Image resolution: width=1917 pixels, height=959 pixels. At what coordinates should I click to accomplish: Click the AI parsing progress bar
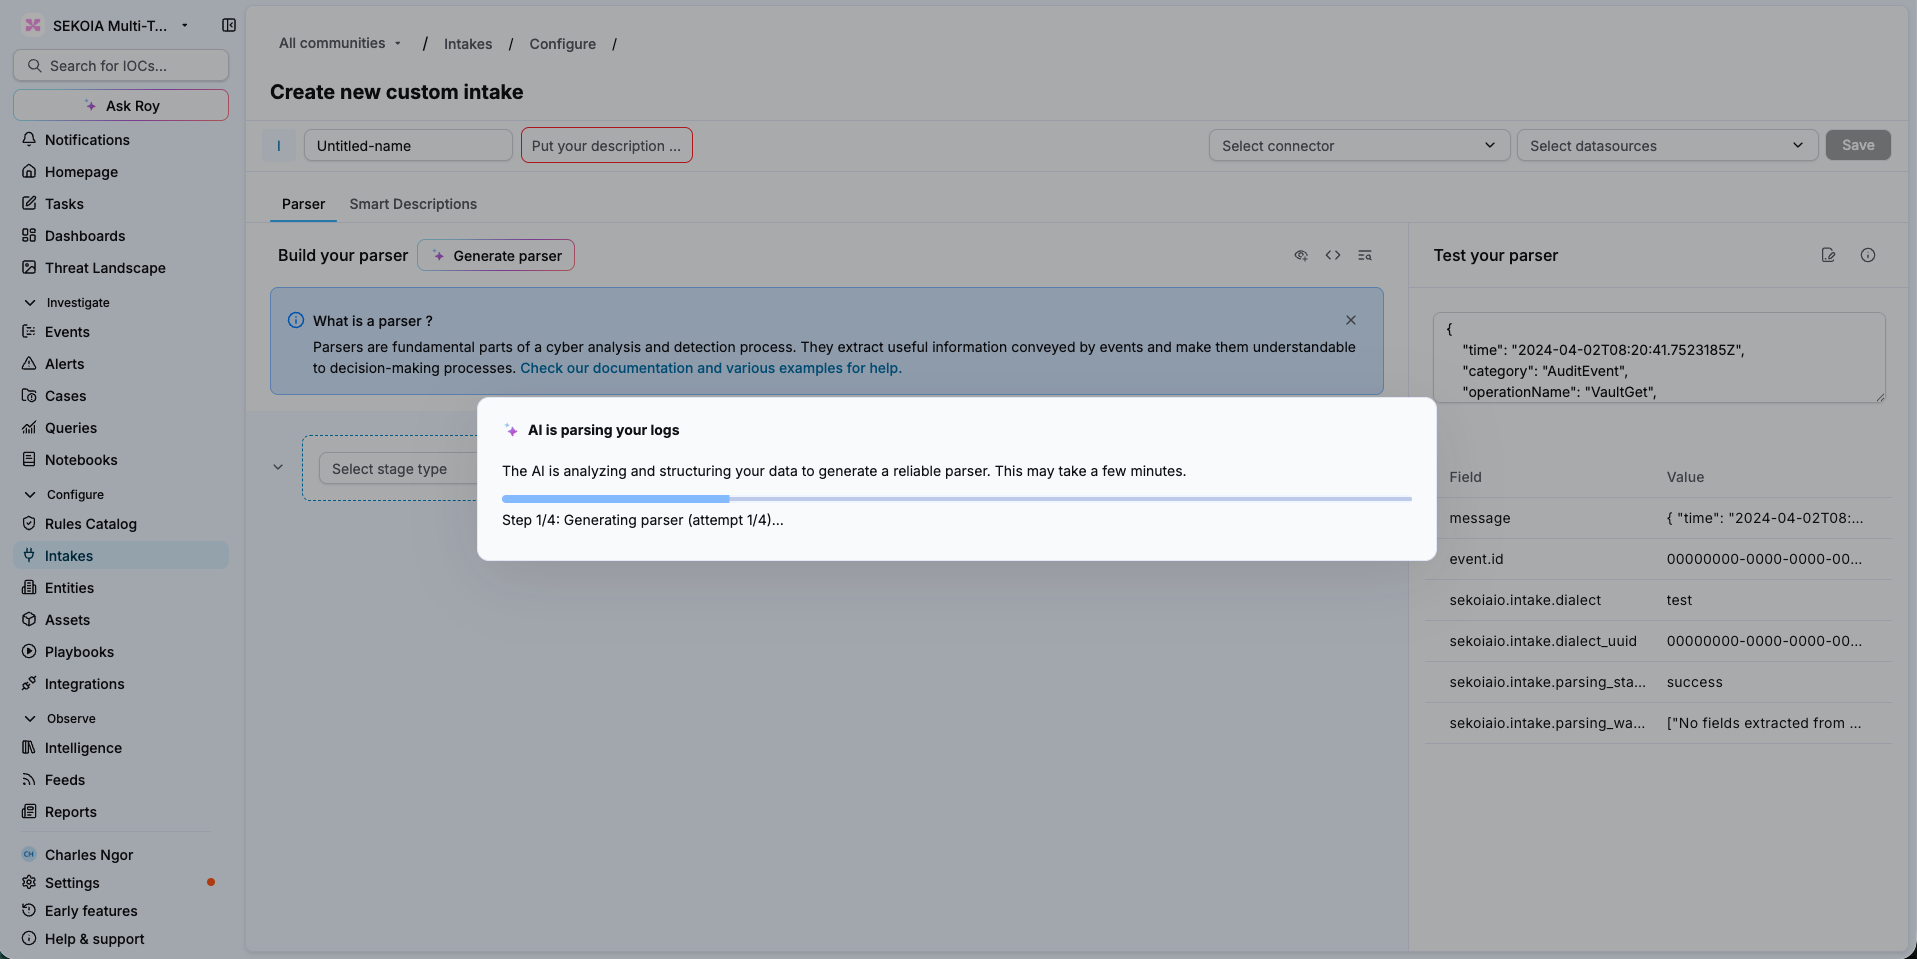click(956, 498)
